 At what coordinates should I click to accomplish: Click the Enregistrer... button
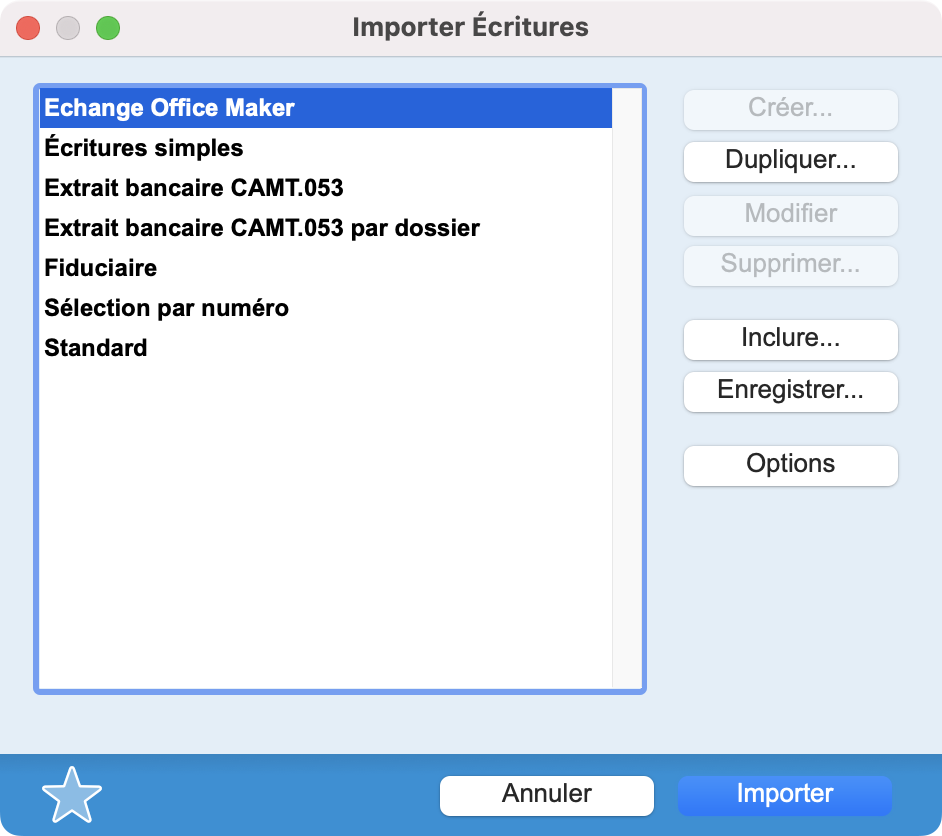(791, 392)
